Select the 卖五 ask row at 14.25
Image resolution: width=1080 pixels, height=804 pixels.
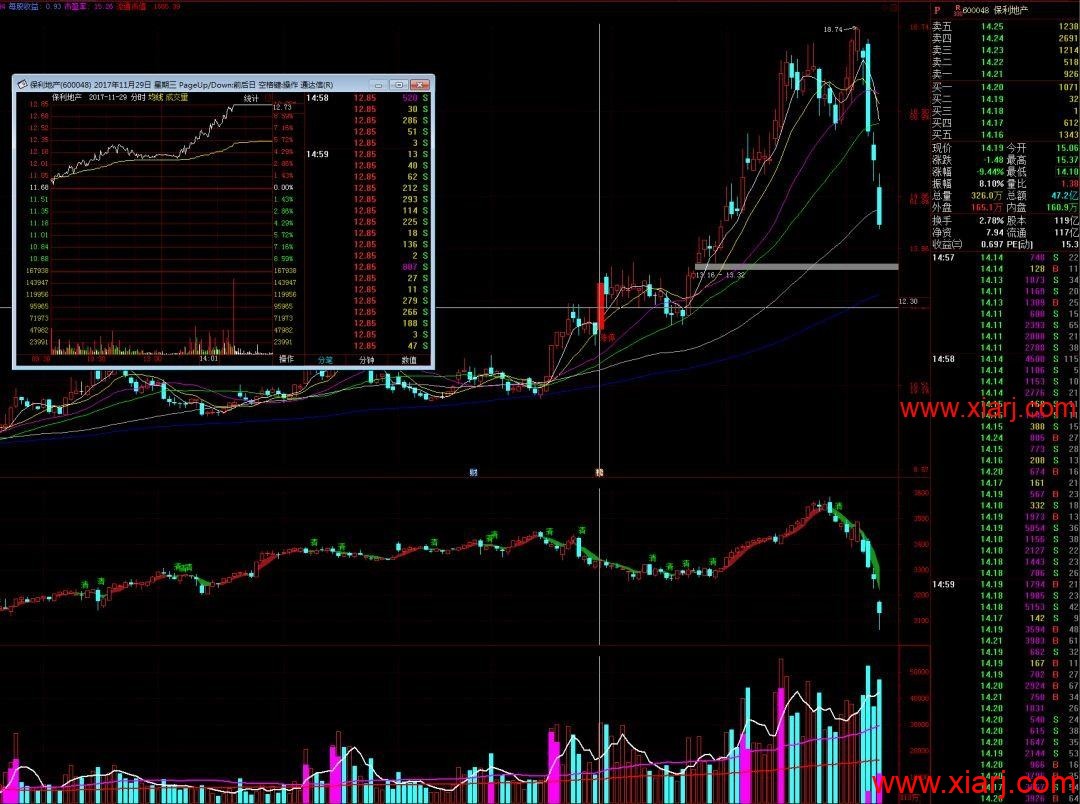[1005, 27]
